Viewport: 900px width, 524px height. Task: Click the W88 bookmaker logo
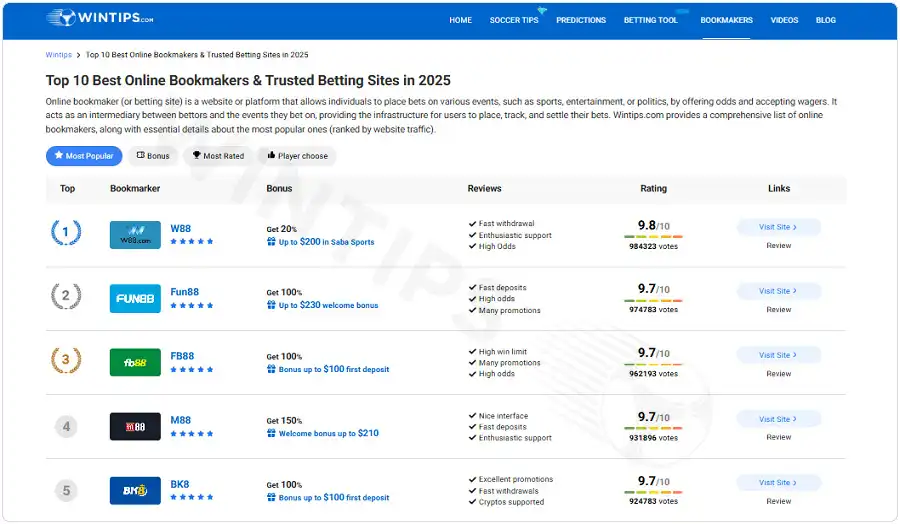(135, 235)
